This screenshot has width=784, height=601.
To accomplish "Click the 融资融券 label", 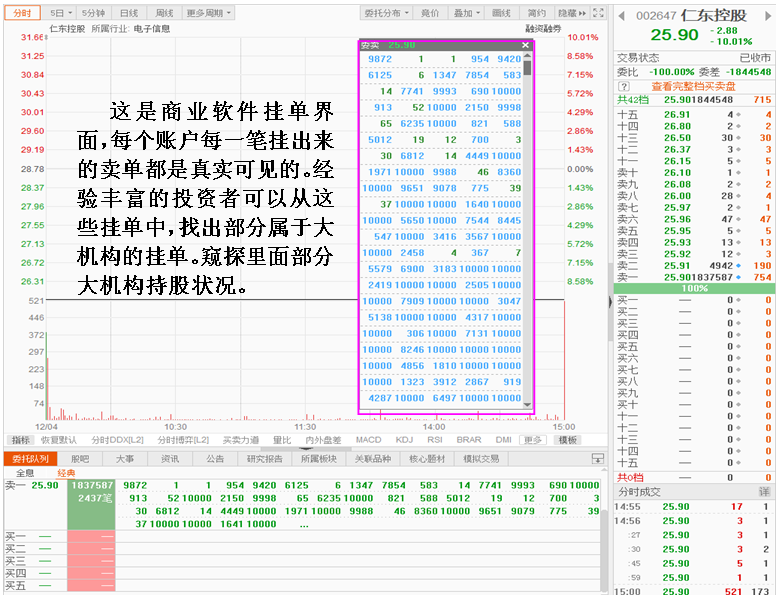I will click(544, 28).
